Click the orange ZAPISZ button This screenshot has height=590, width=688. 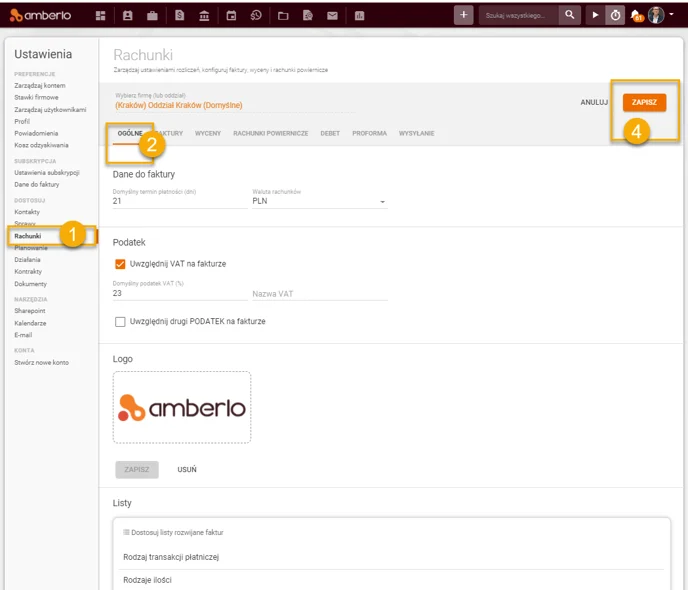tap(644, 102)
